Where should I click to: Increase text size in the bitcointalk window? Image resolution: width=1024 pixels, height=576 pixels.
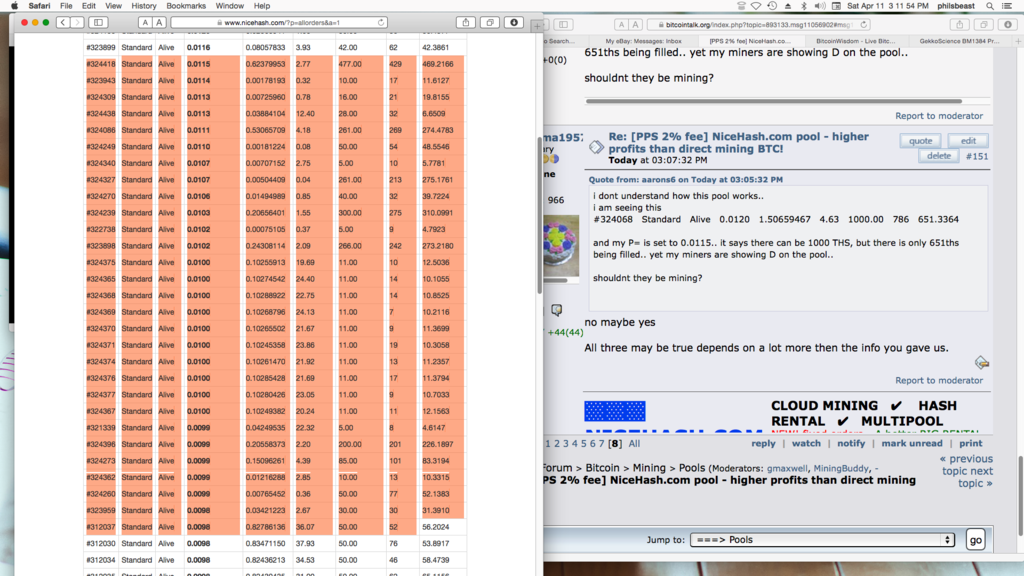click(x=635, y=24)
